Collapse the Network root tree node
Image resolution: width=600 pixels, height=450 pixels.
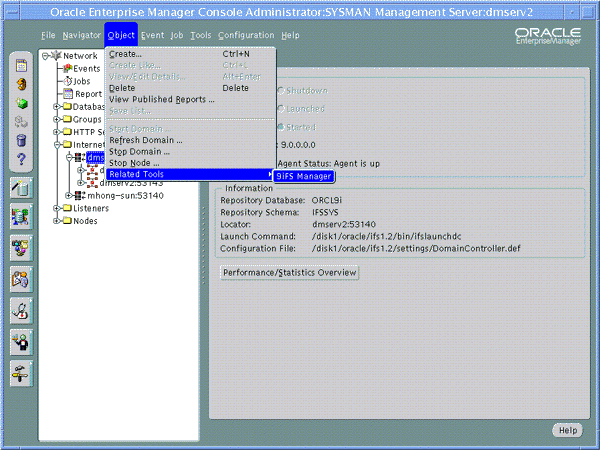pos(45,56)
